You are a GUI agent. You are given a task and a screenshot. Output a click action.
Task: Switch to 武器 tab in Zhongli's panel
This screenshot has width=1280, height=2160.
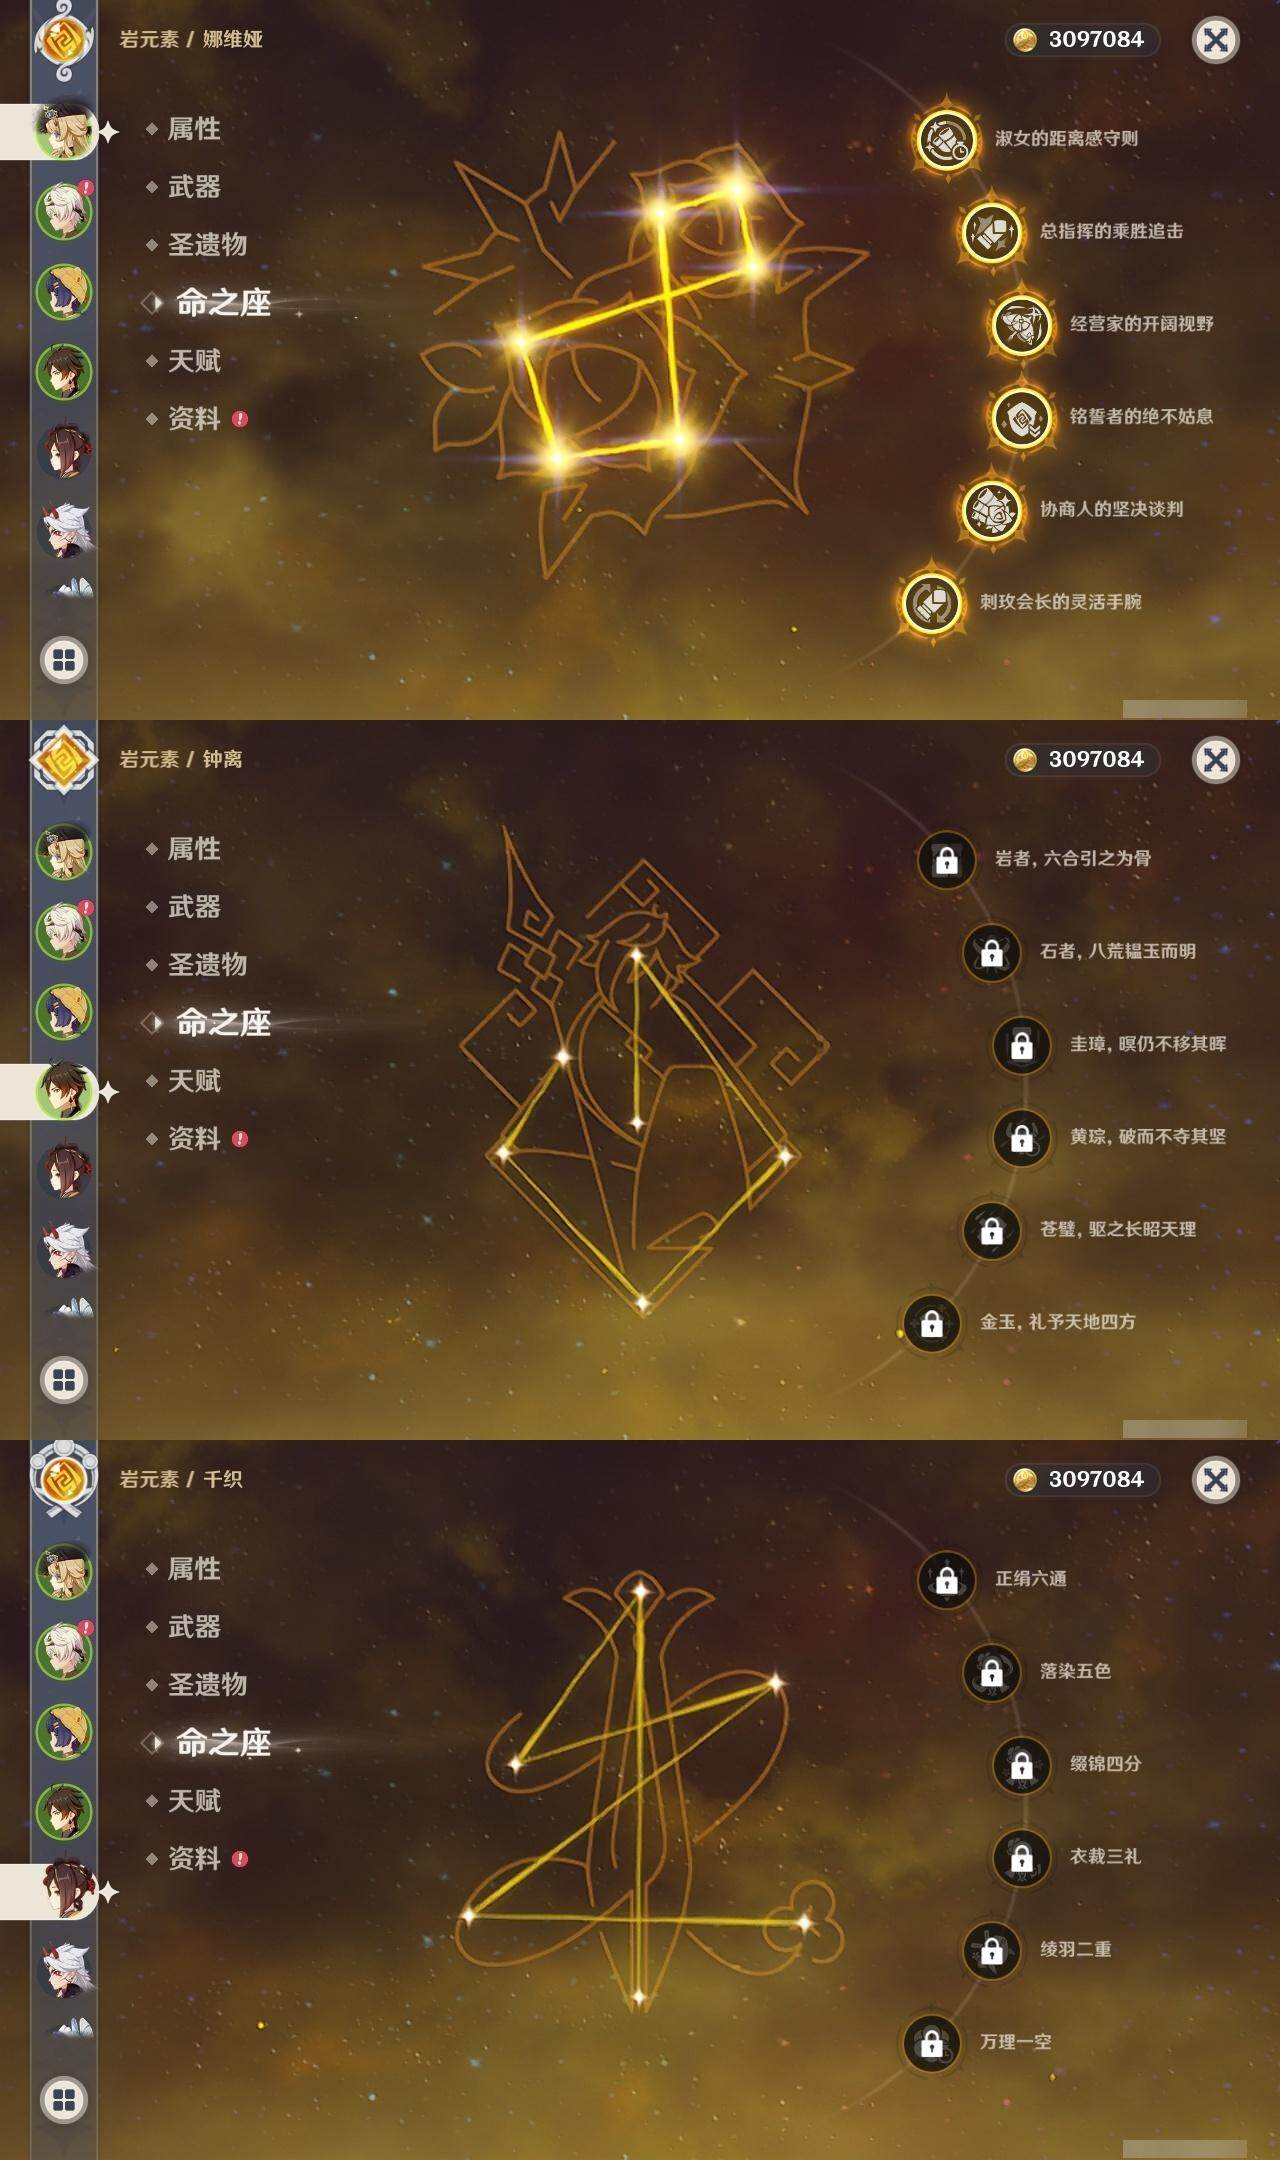pos(194,906)
